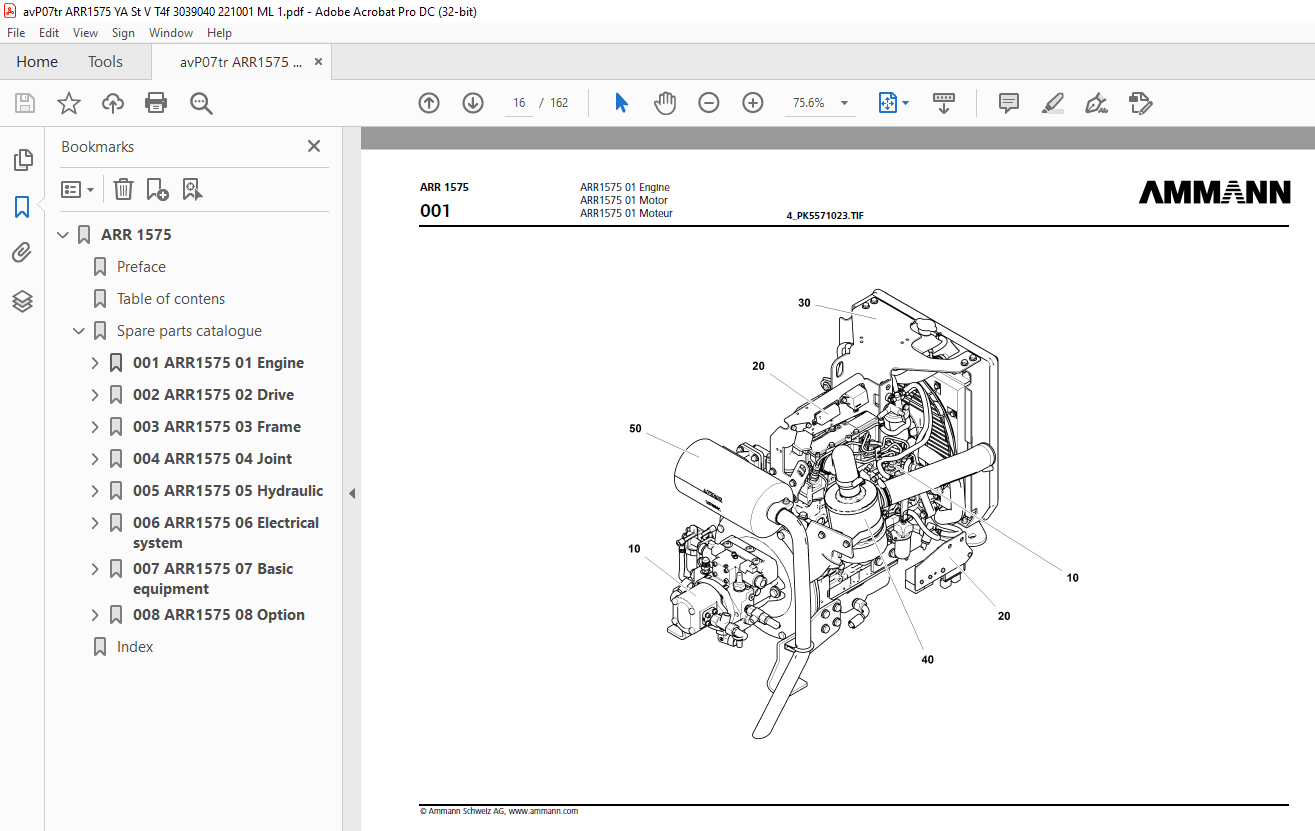Open the Edit menu
1315x831 pixels.
tap(49, 33)
